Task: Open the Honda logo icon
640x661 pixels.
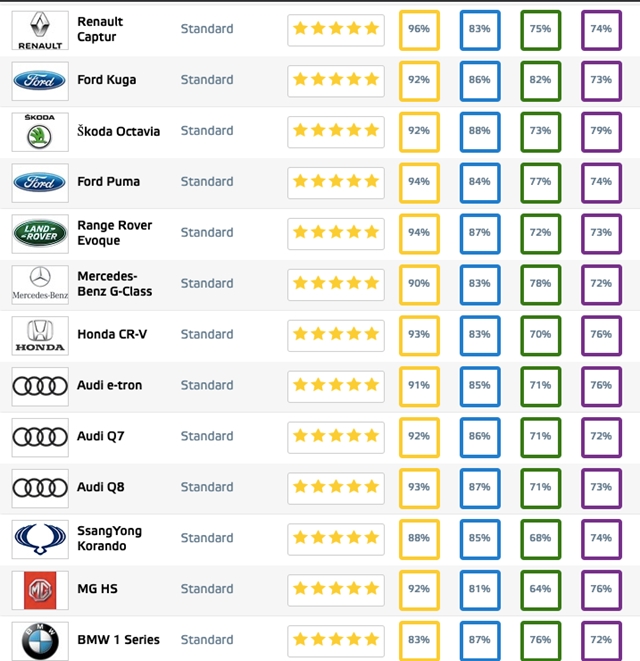Action: 40,336
